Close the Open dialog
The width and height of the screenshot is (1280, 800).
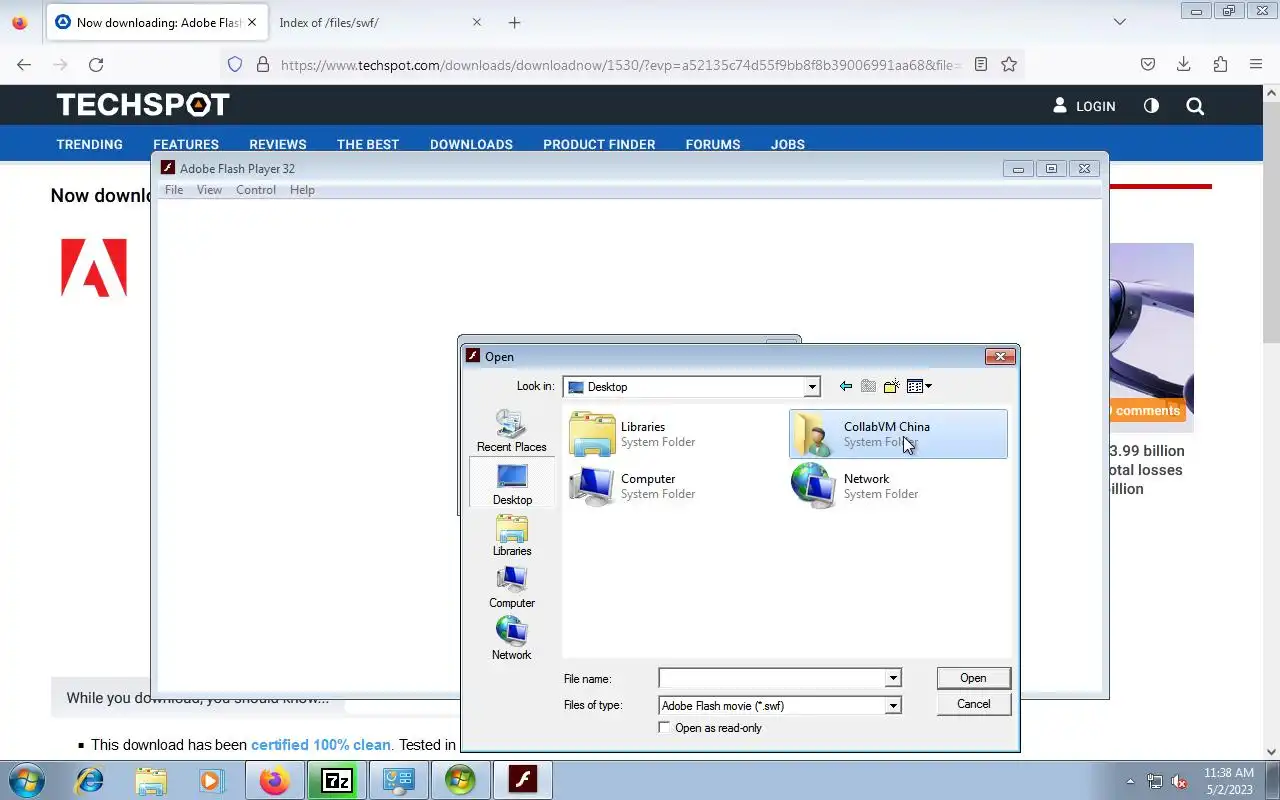(1000, 356)
